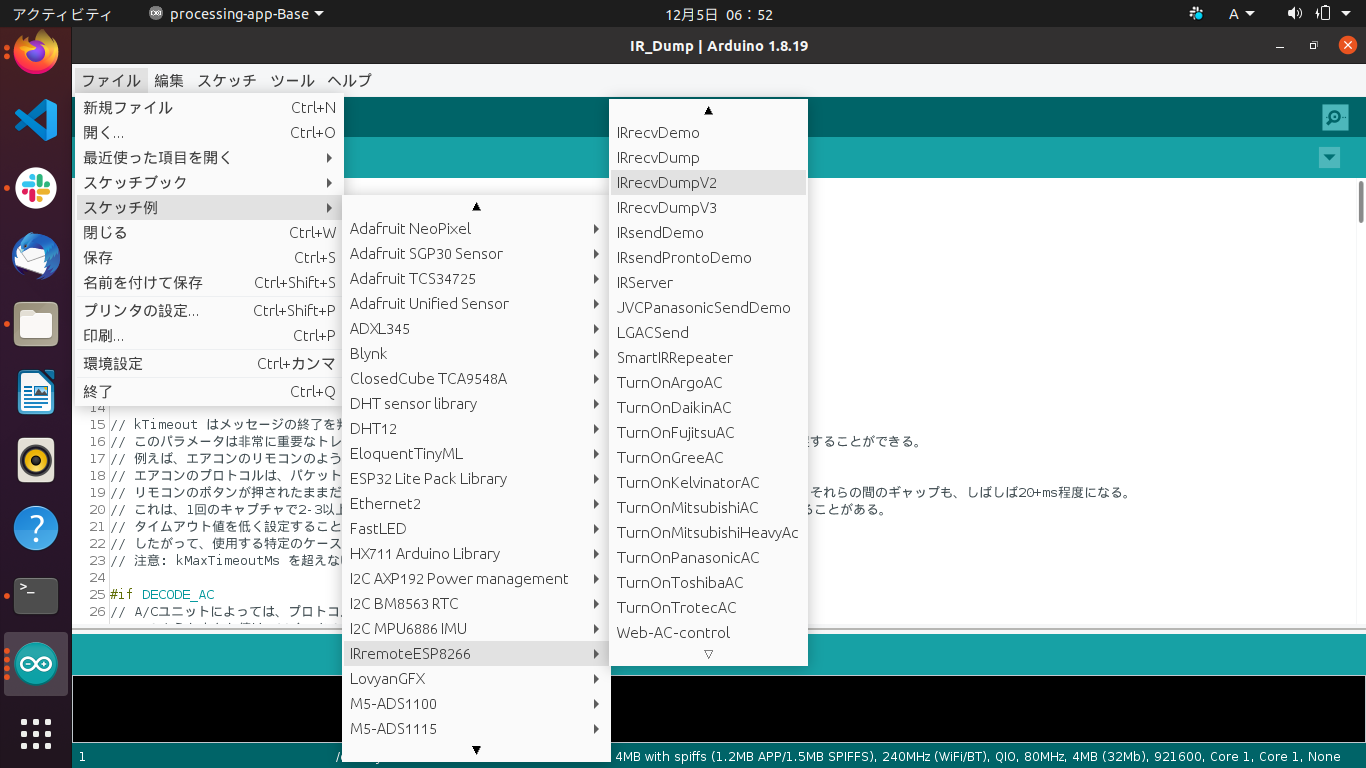Choose 開く... menu entry
This screenshot has width=1366, height=768.
(209, 133)
